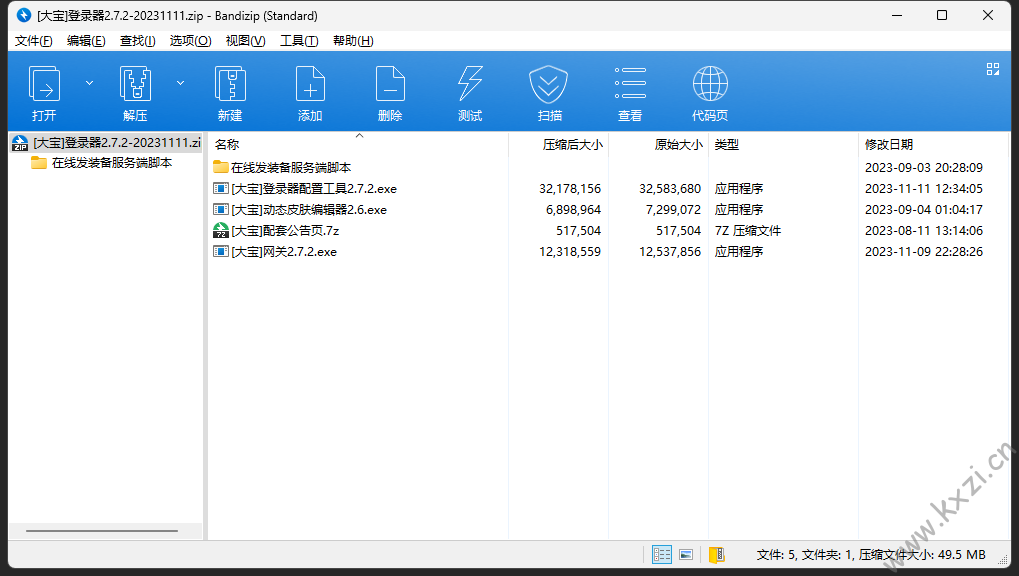
Task: Select [大宝]动态皮肤编辑器2.6.exe file row
Action: [x=608, y=209]
